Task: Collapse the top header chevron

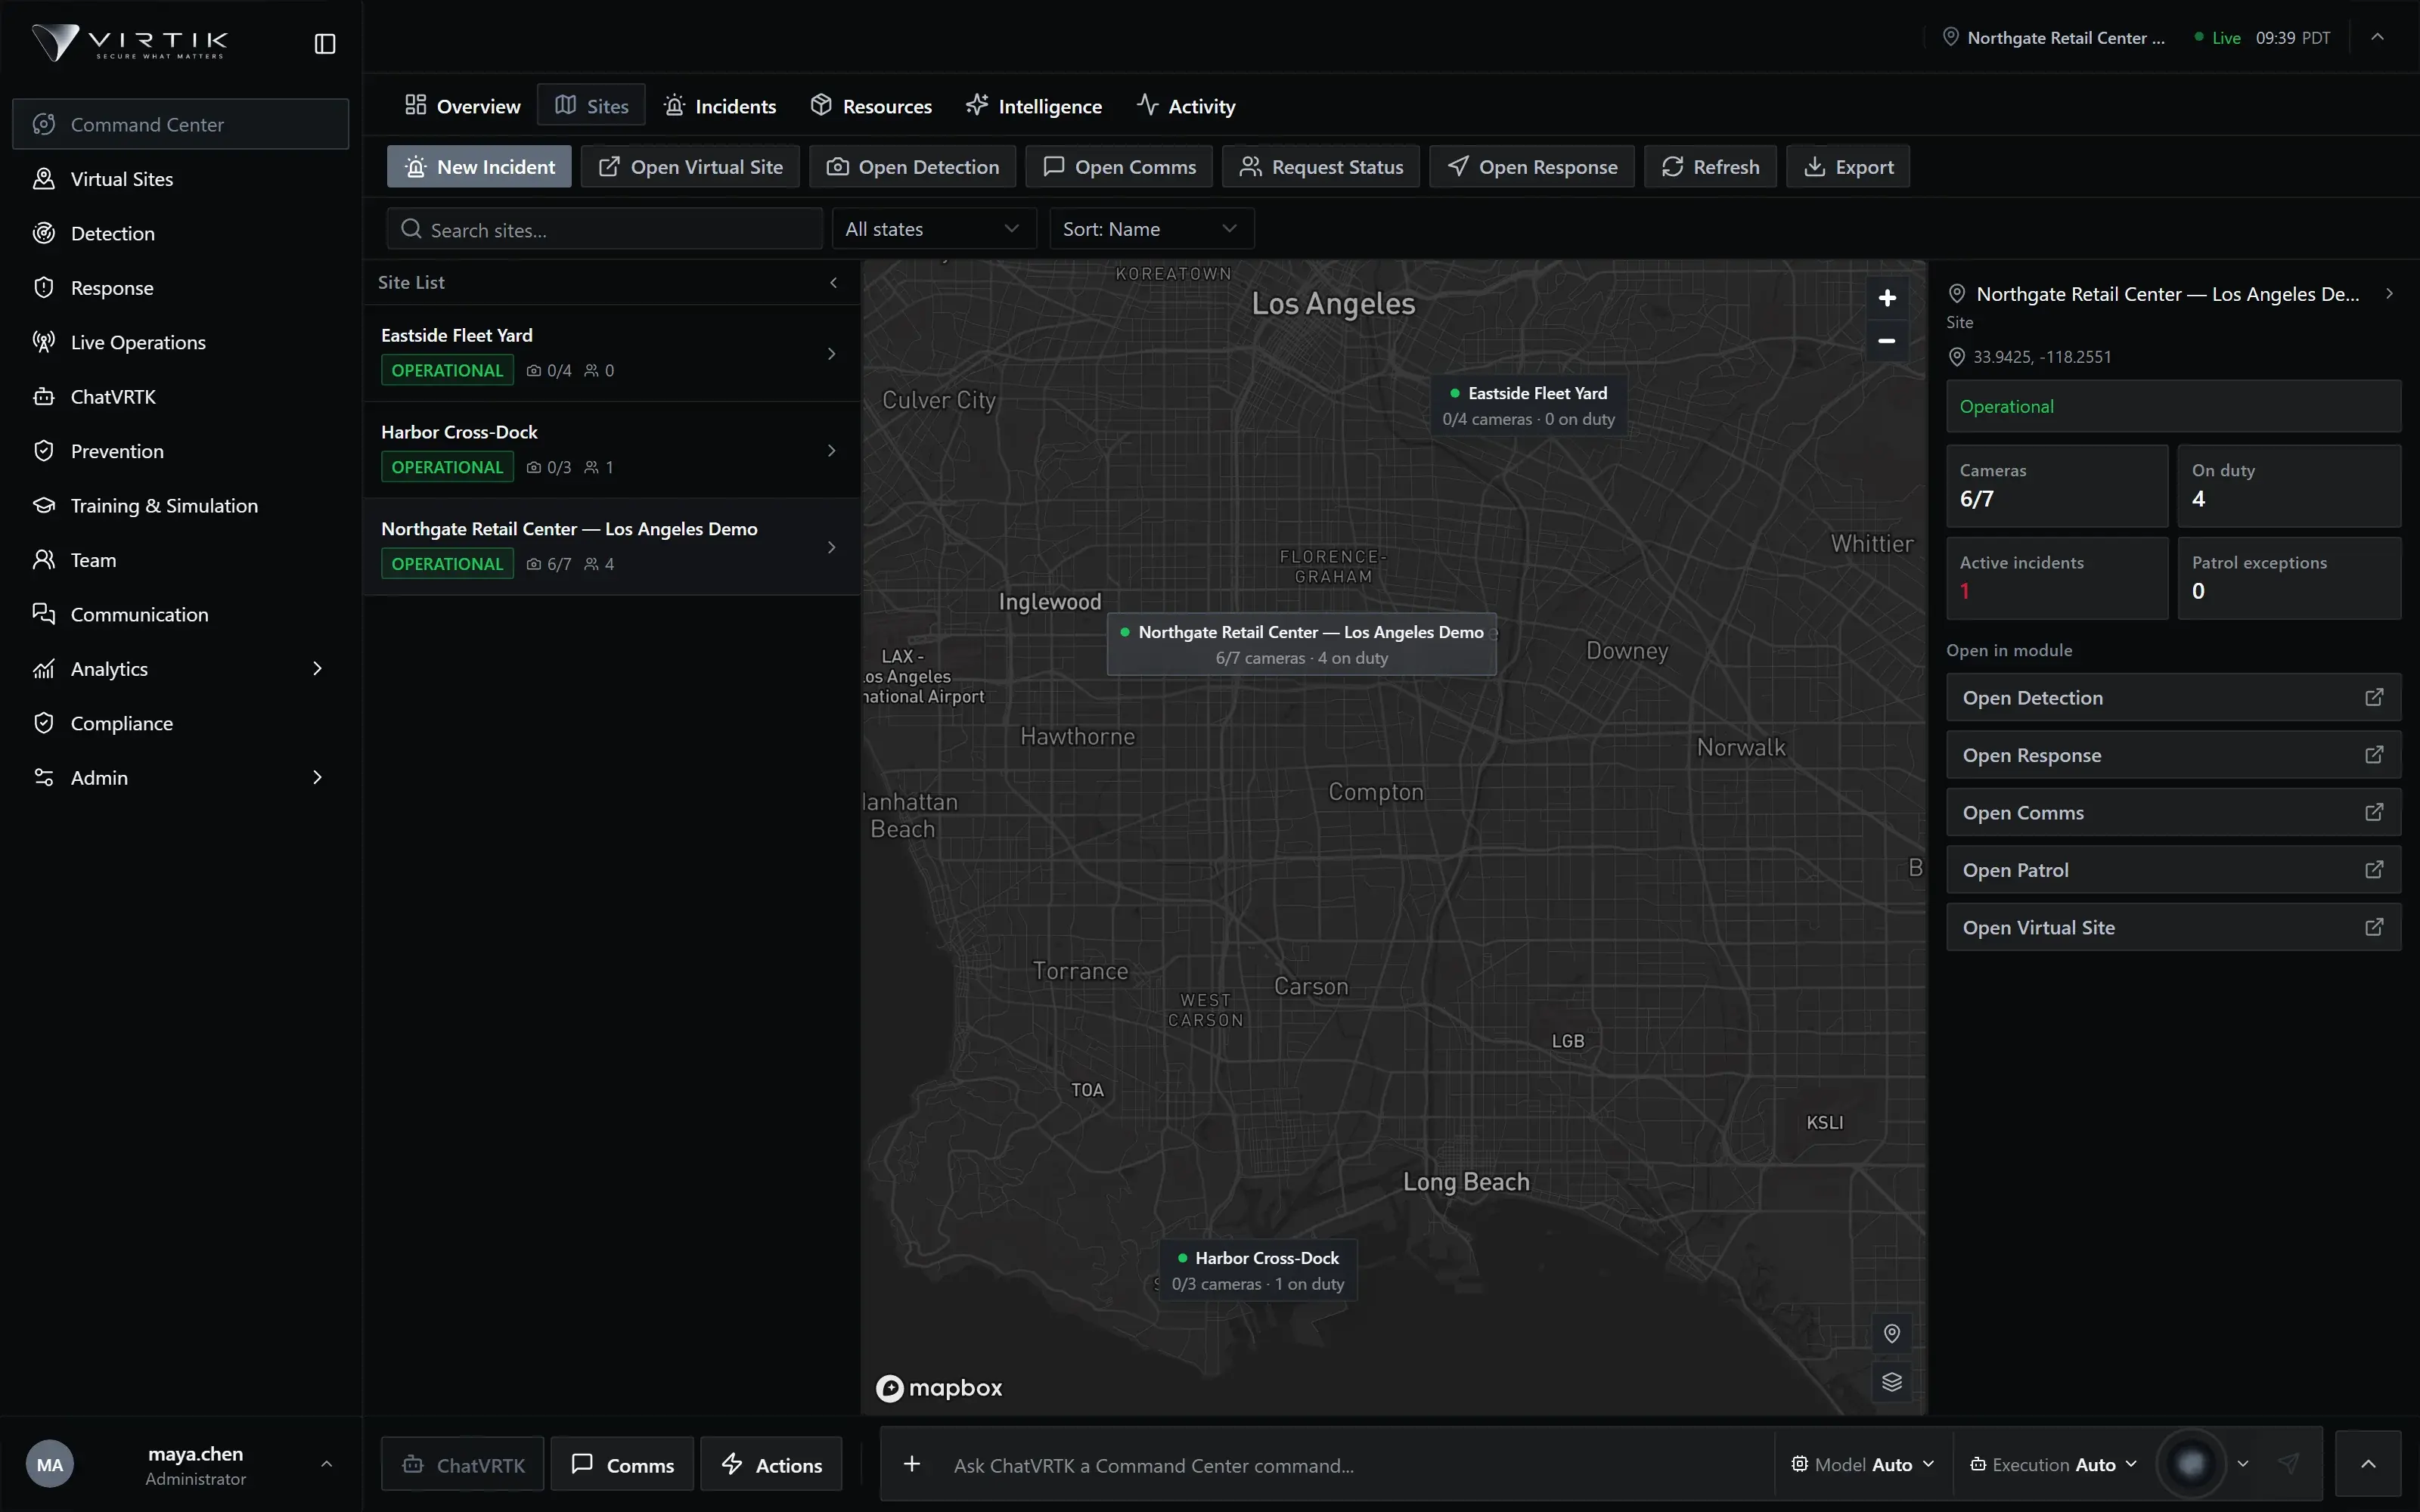Action: pos(2378,38)
